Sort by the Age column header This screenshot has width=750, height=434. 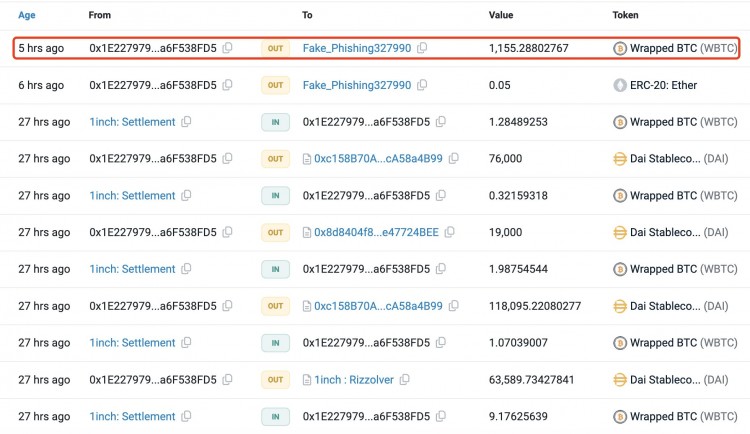[27, 15]
